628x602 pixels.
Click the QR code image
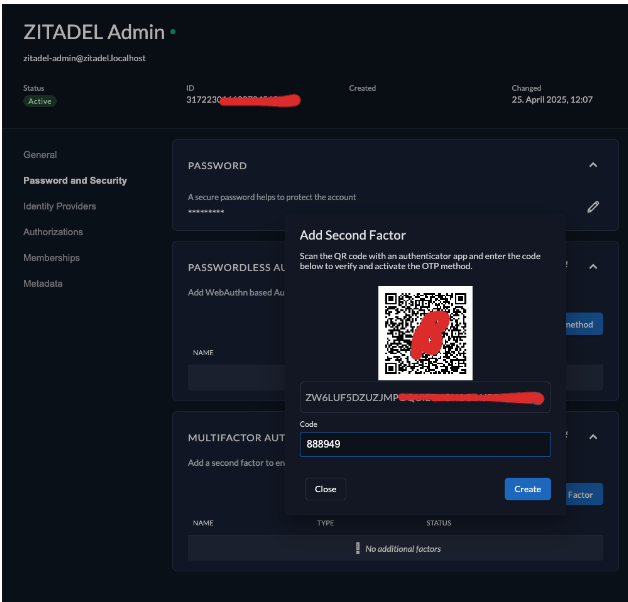[x=425, y=333]
